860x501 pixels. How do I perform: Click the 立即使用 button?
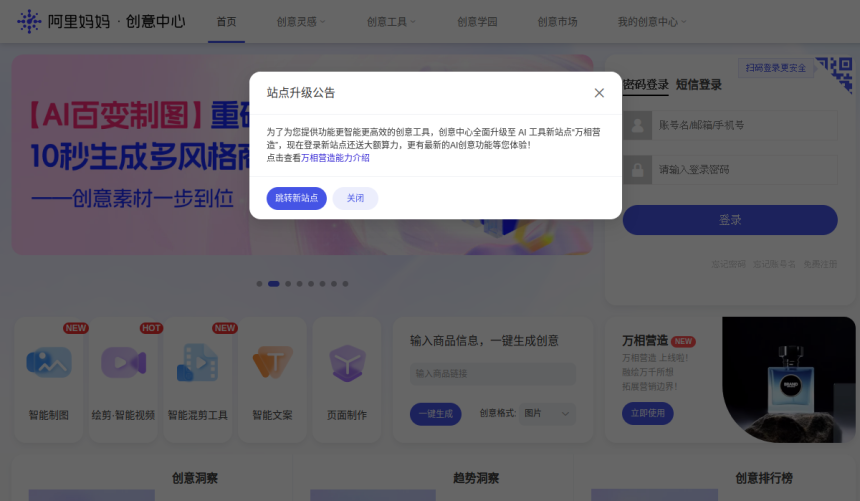[648, 413]
